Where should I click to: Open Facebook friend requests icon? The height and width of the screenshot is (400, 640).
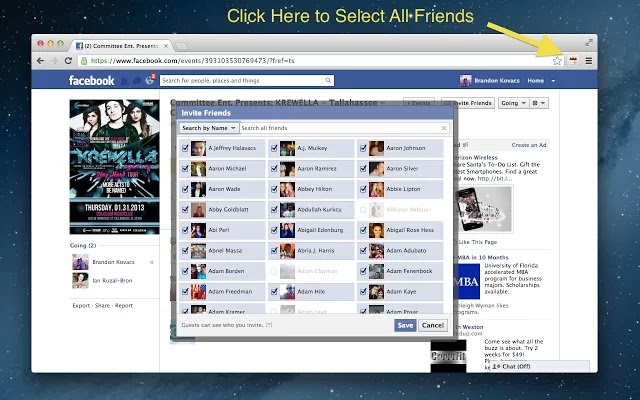pyautogui.click(x=124, y=81)
